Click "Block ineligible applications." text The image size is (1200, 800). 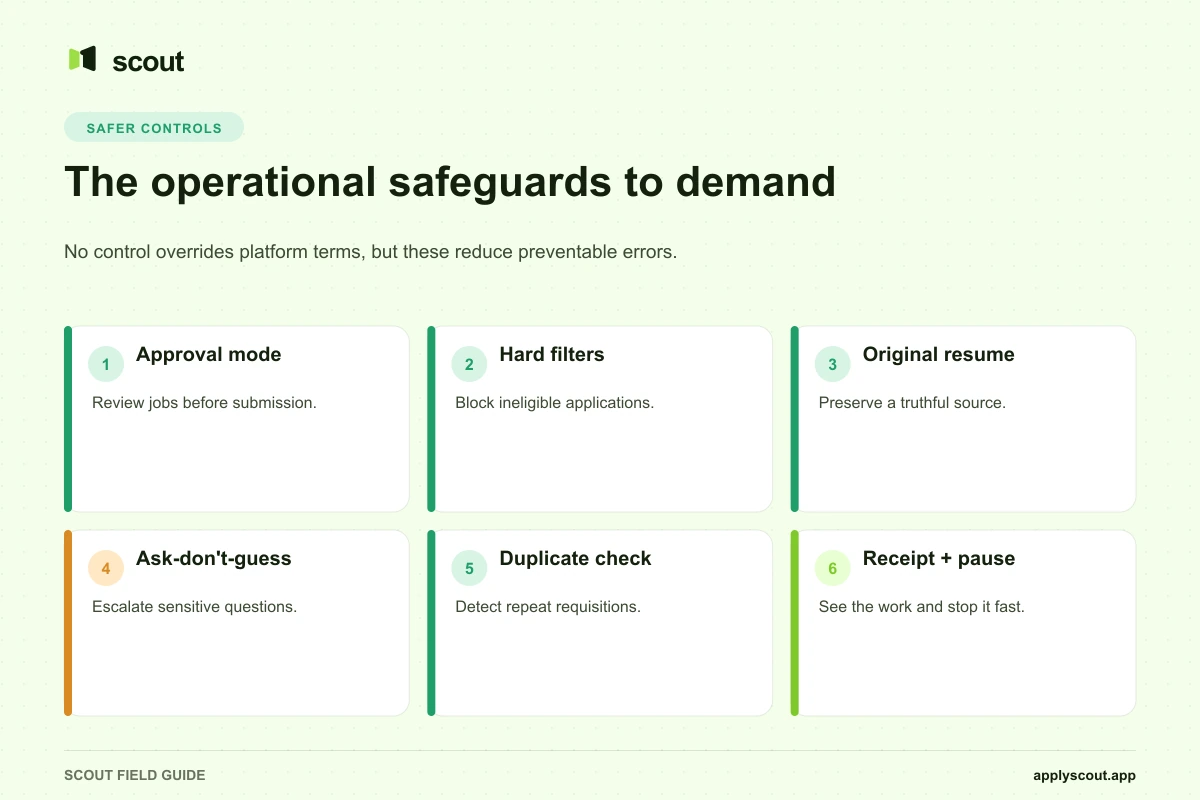tap(554, 403)
